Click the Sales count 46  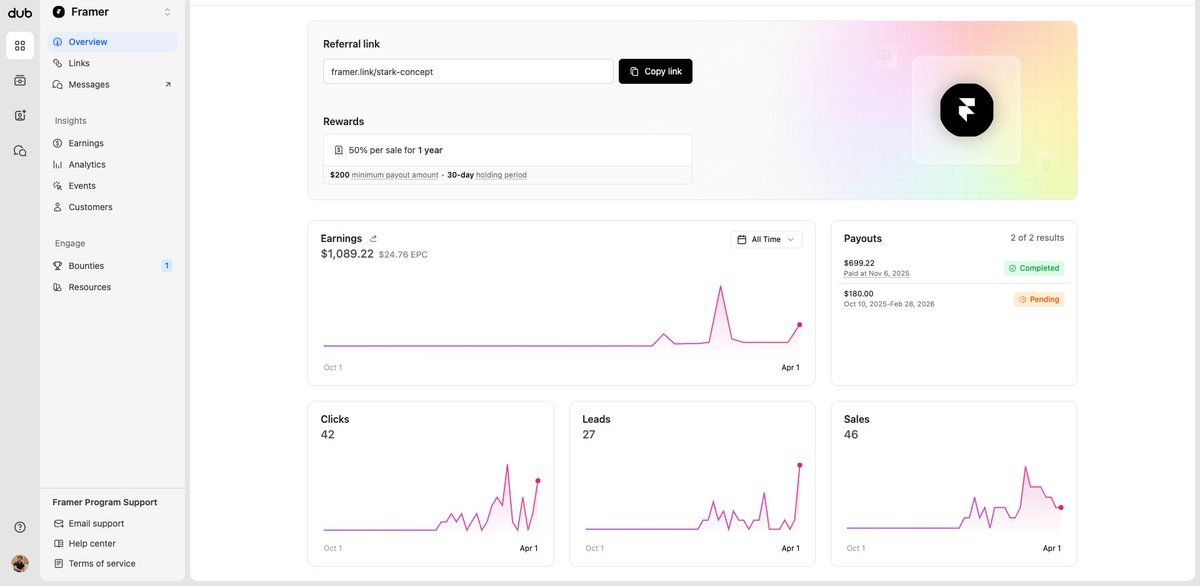tap(852, 435)
